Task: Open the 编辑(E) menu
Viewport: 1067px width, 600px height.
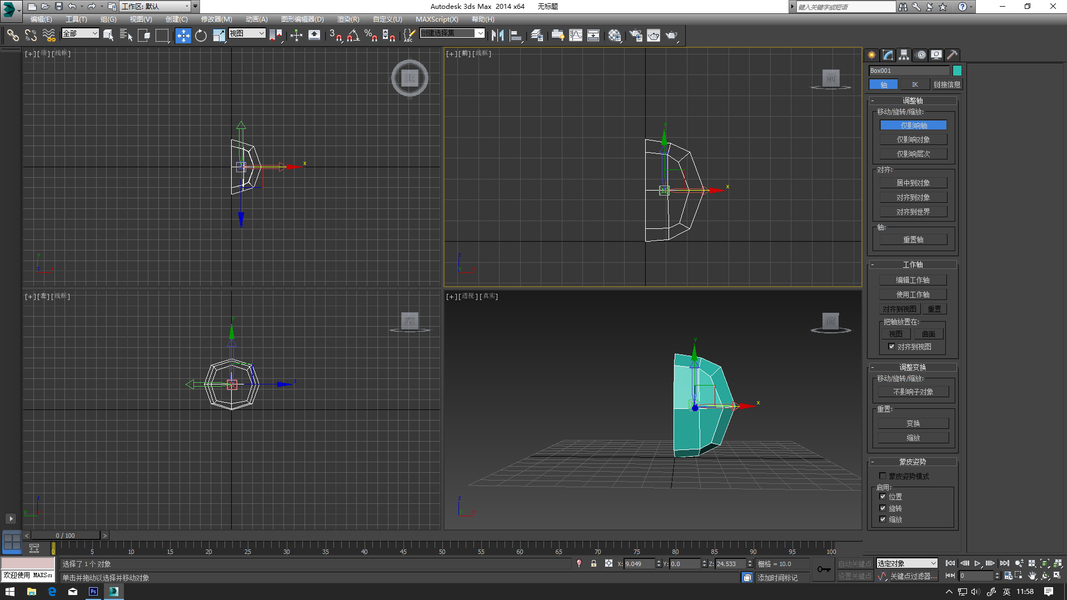Action: (41, 19)
